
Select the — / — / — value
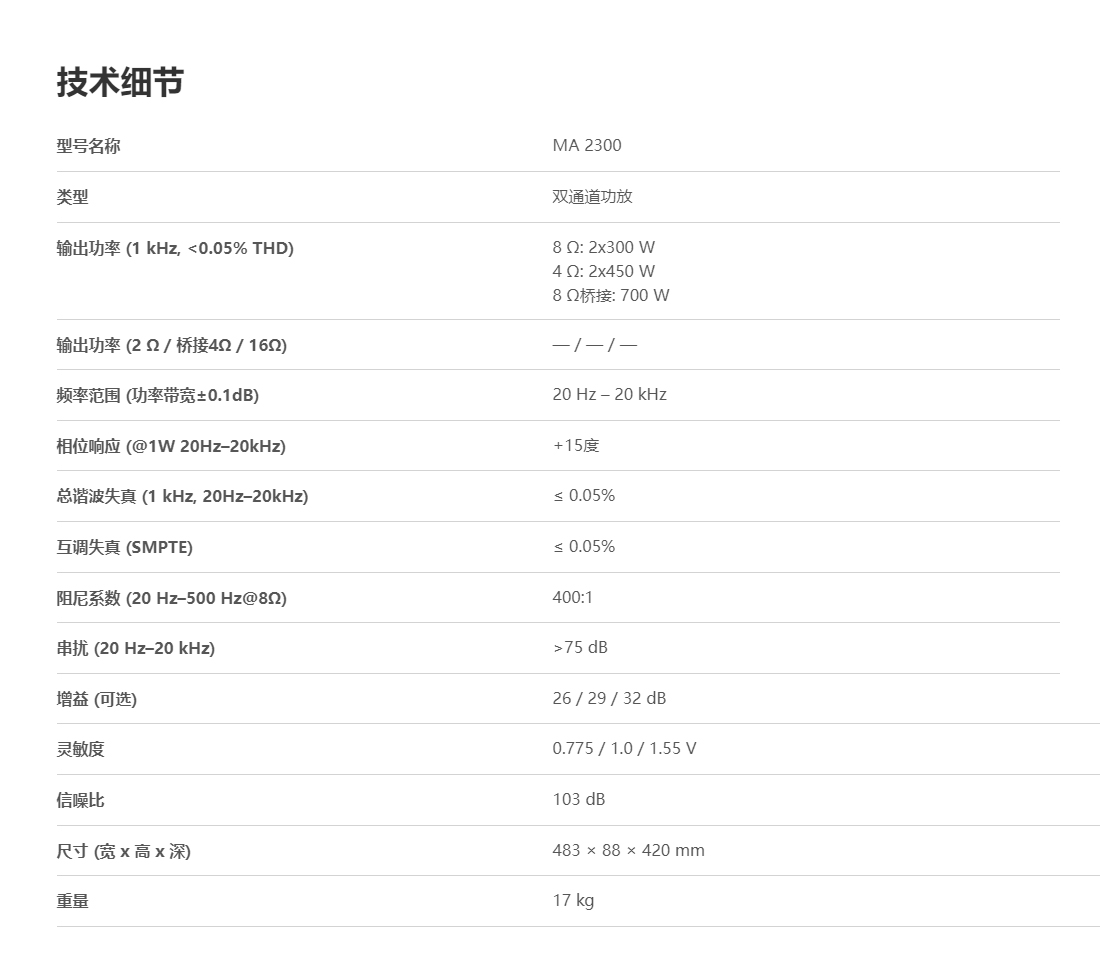[594, 344]
